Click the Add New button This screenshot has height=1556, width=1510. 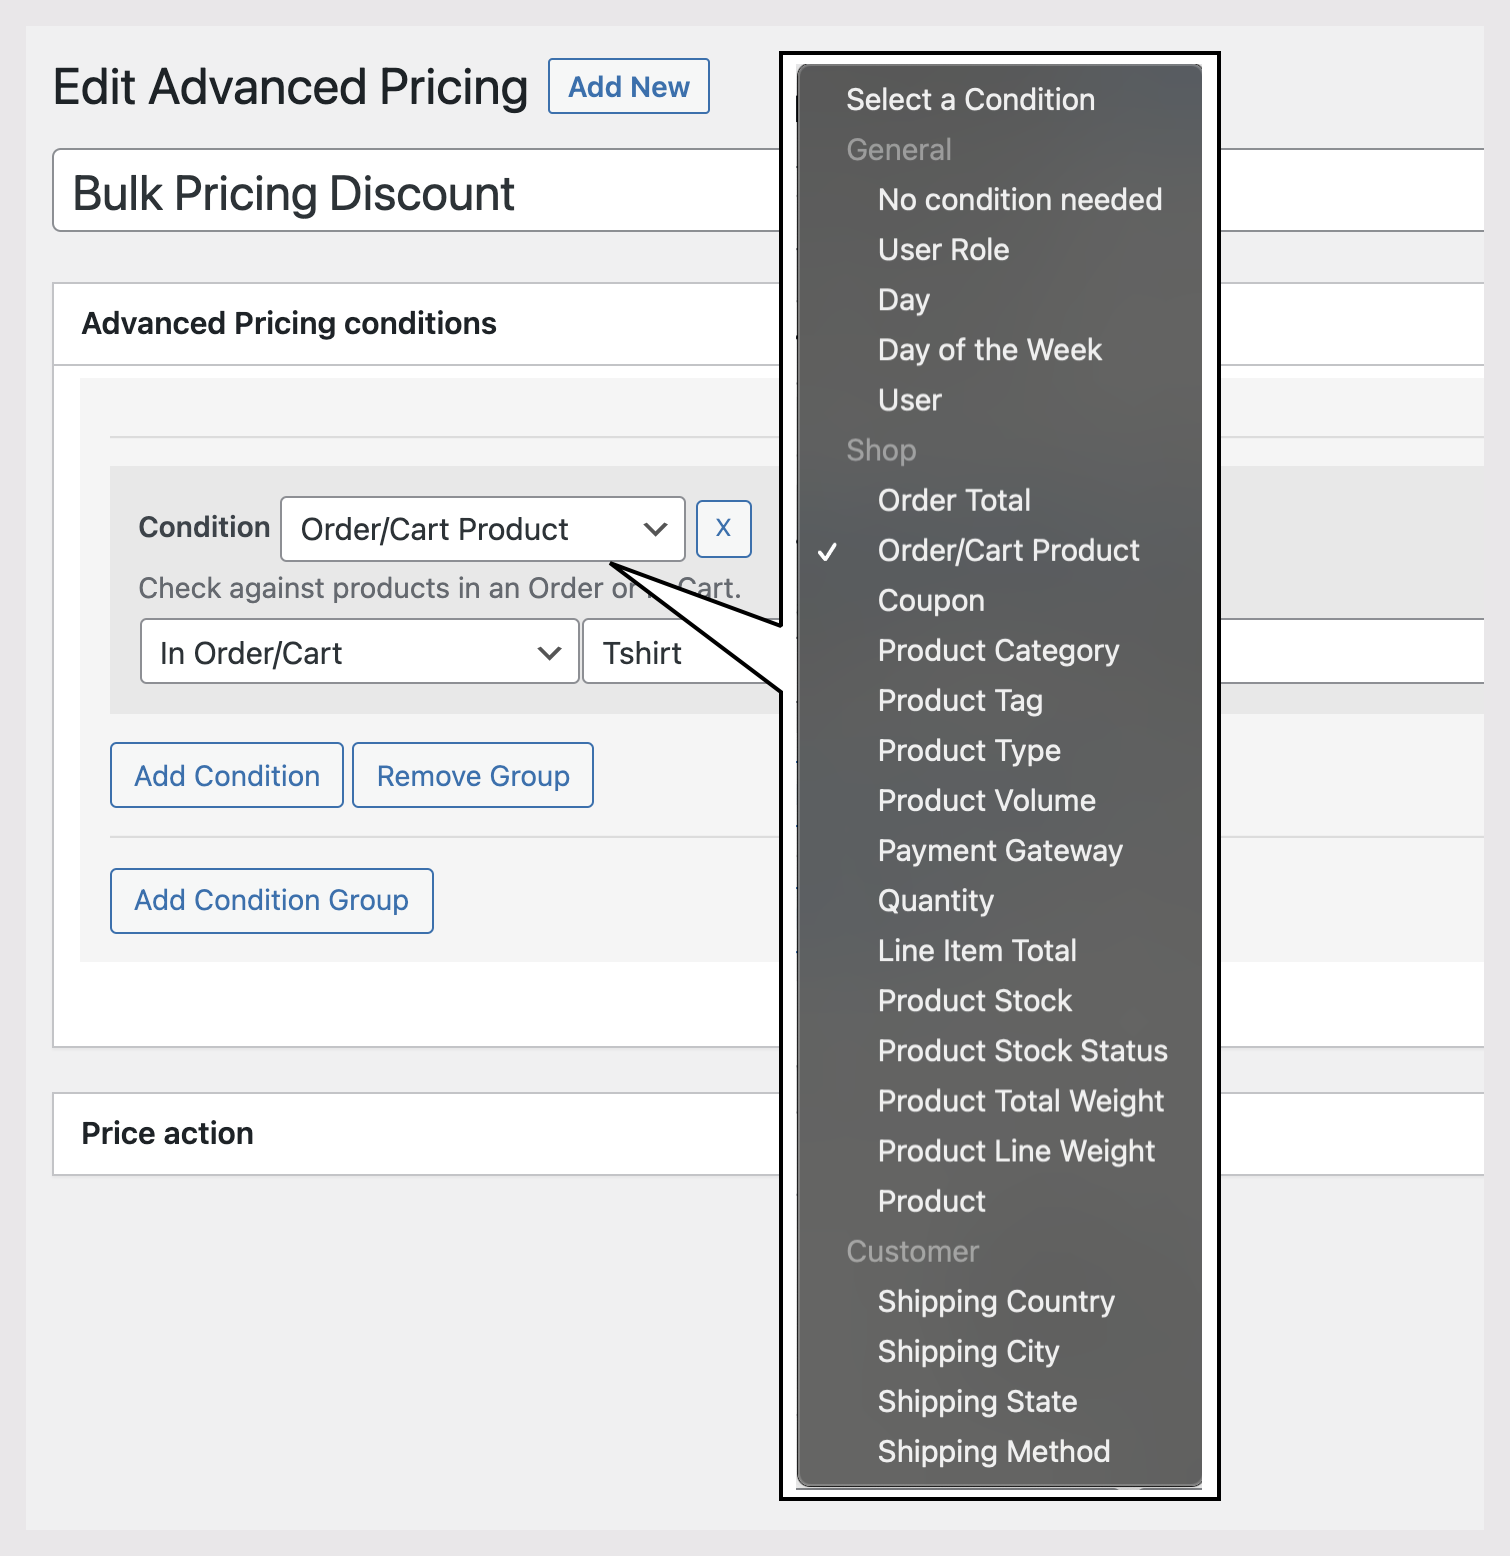click(628, 87)
